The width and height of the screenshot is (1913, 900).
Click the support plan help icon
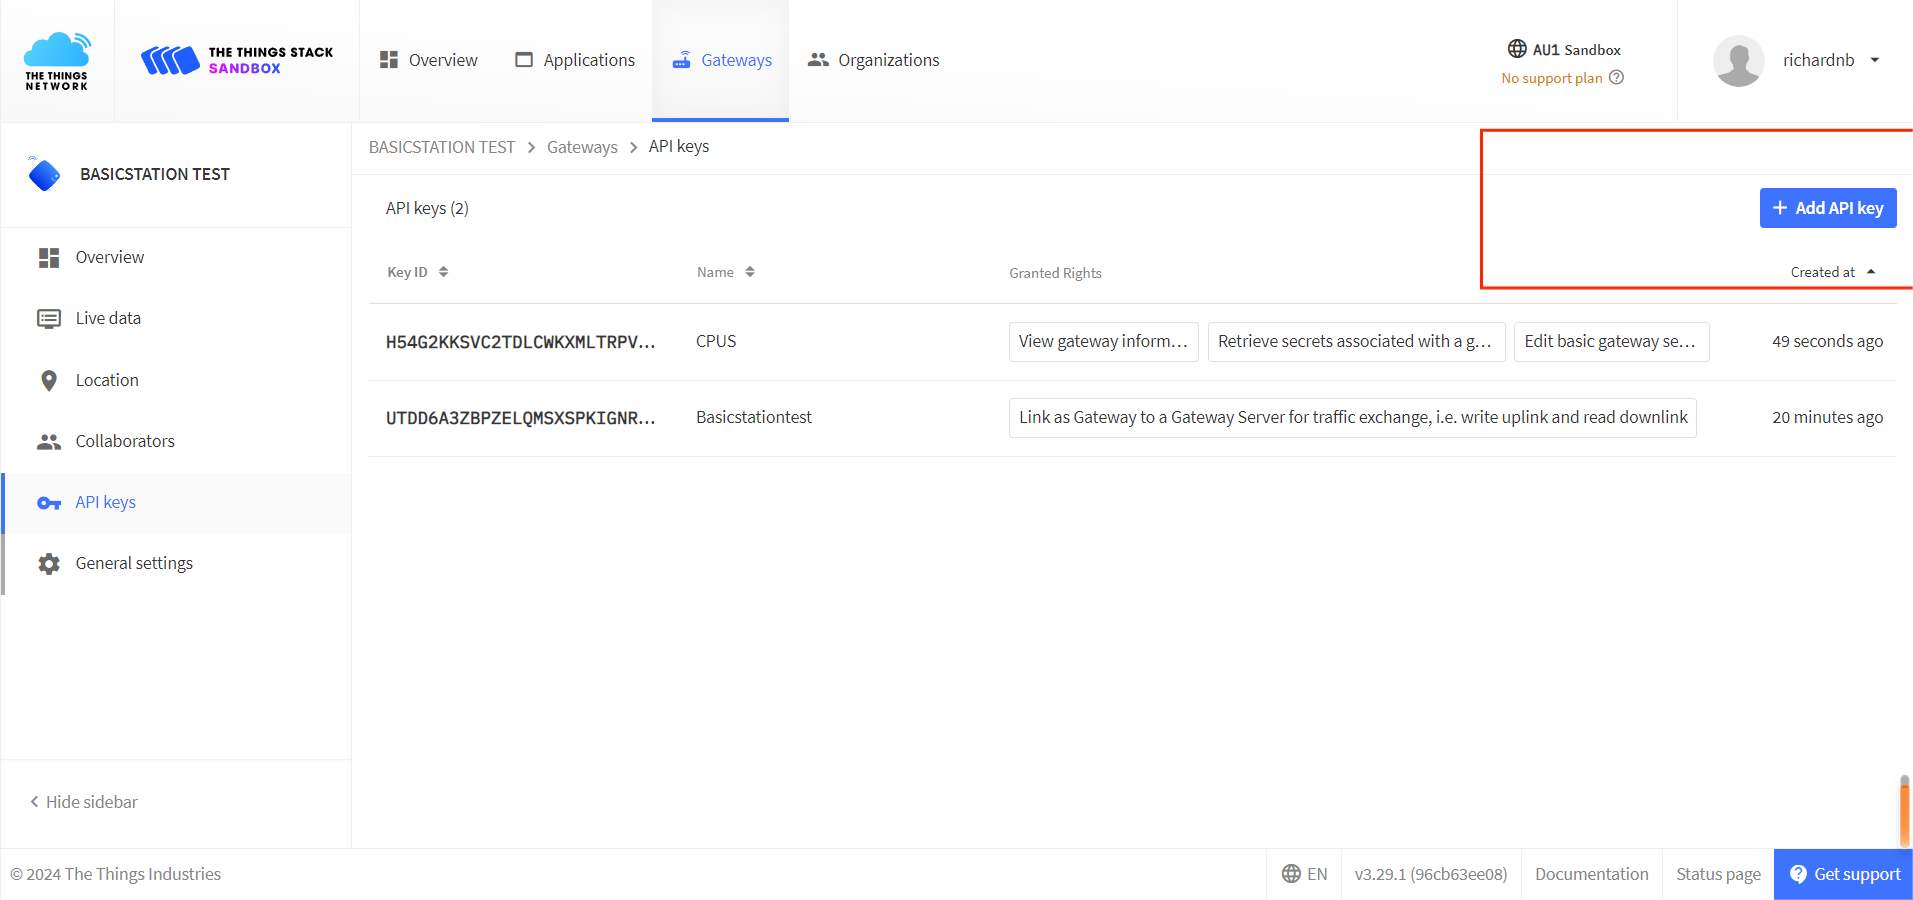(x=1616, y=78)
